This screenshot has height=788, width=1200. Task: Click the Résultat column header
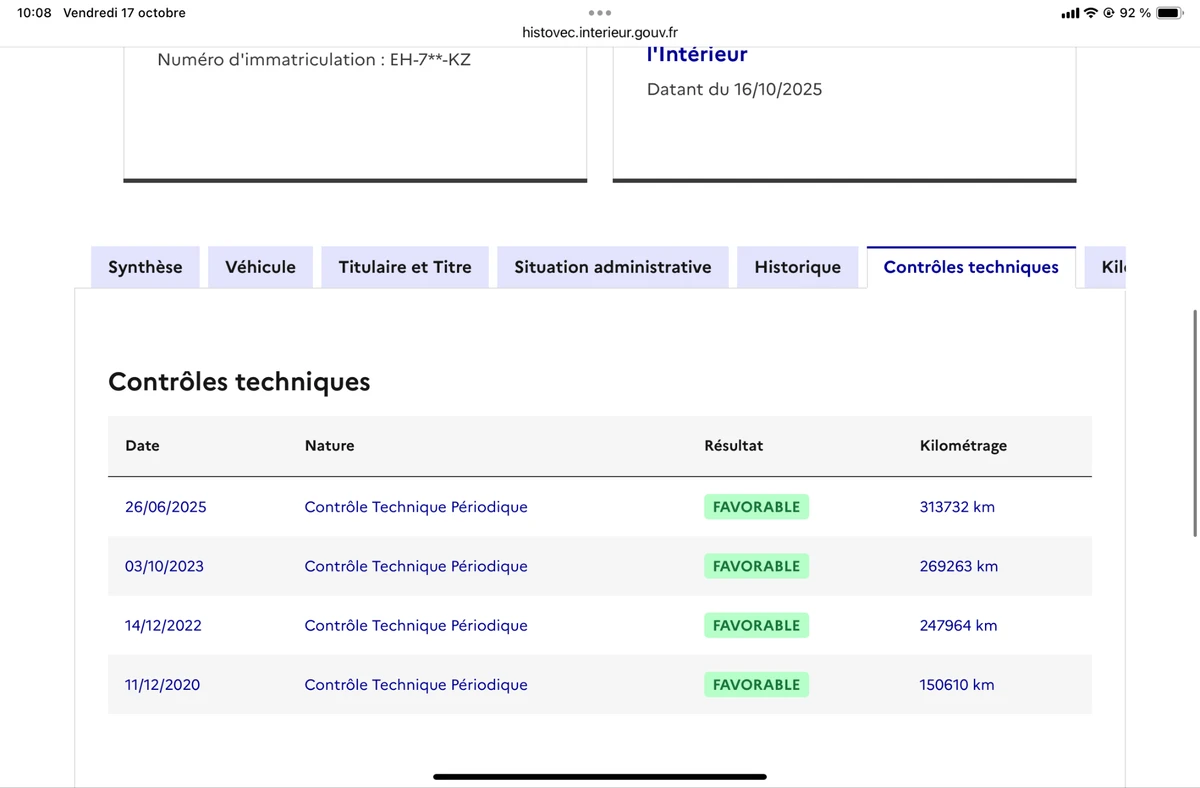pos(733,446)
